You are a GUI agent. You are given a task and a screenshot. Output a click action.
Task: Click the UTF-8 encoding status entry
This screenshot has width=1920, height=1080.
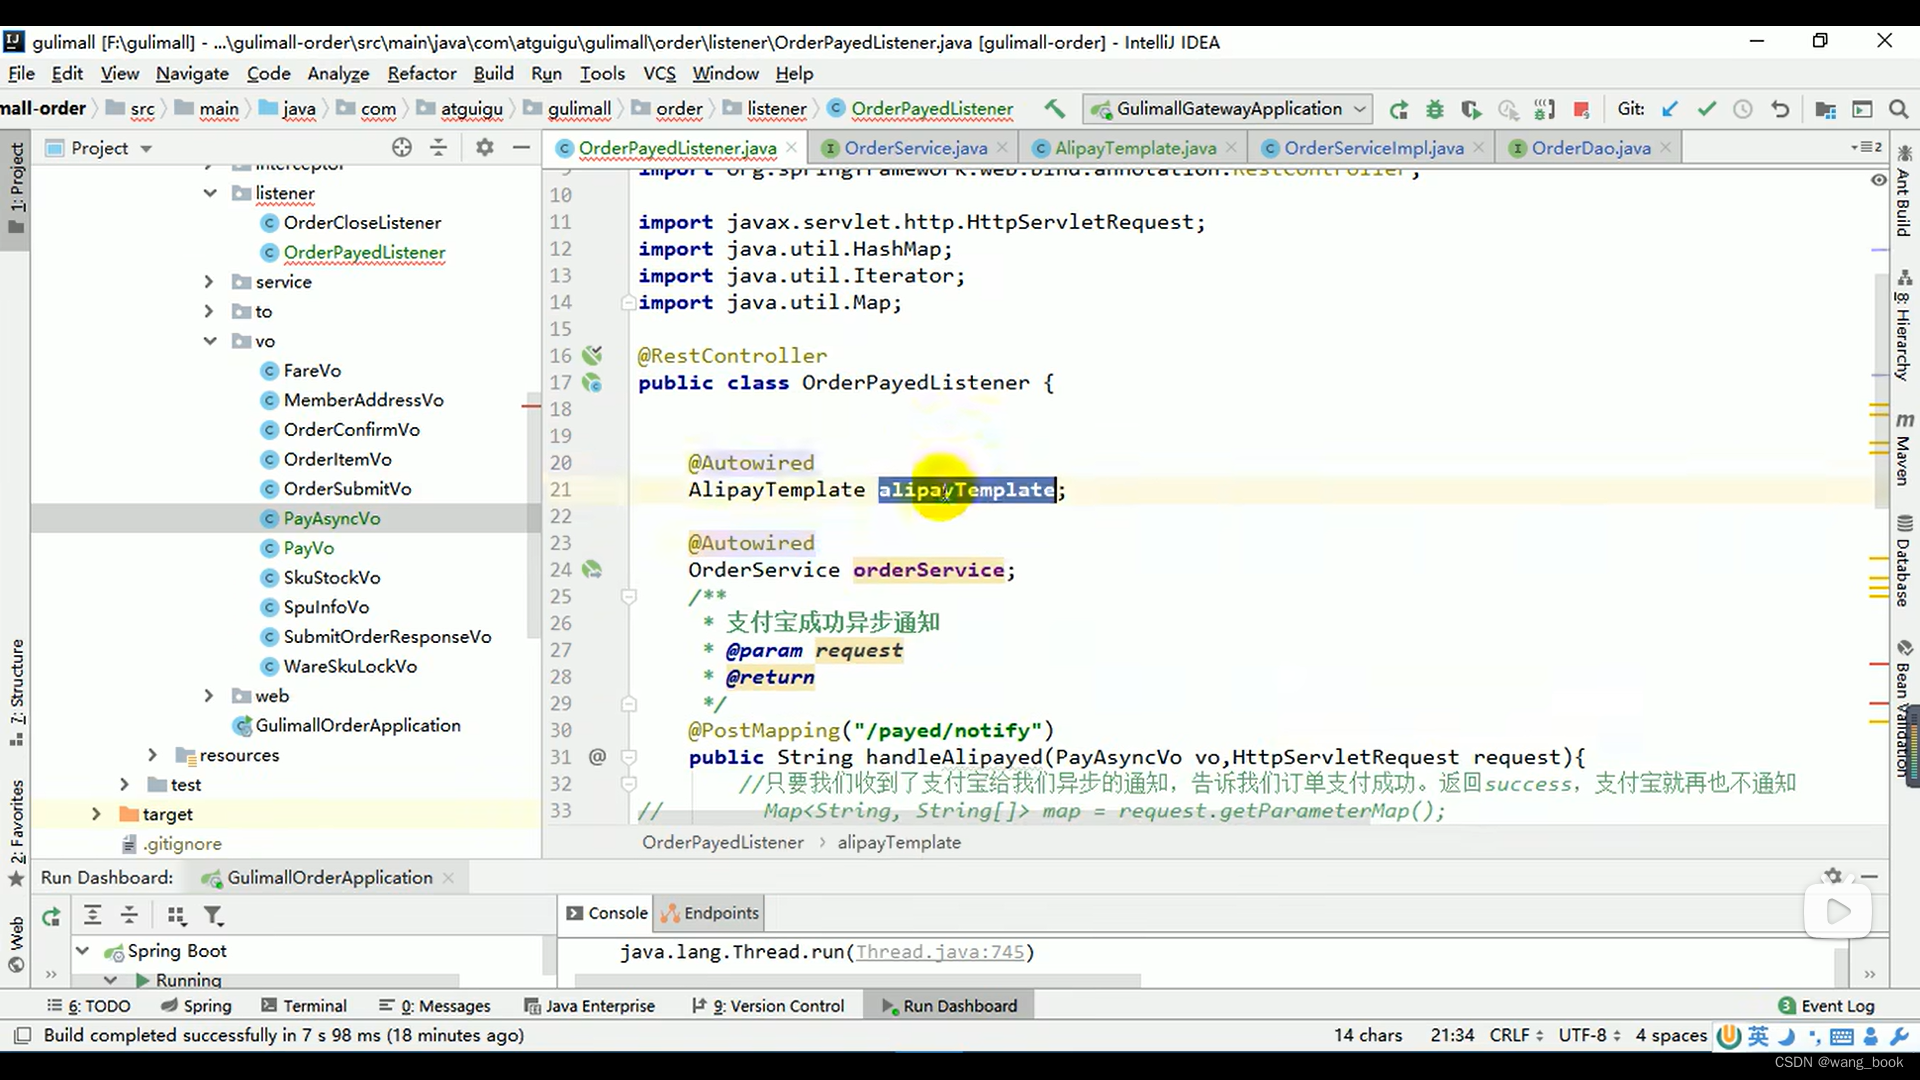tap(1589, 1035)
